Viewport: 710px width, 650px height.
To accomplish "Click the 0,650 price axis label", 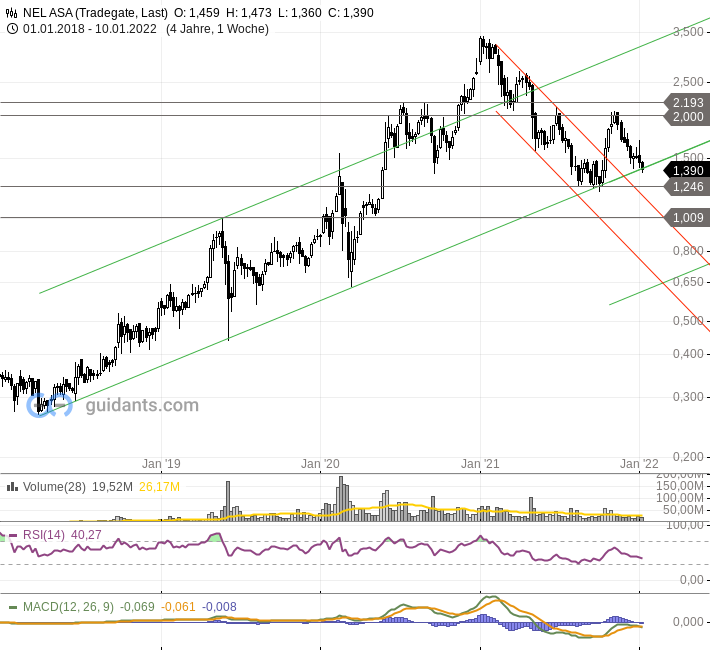I will pos(688,282).
